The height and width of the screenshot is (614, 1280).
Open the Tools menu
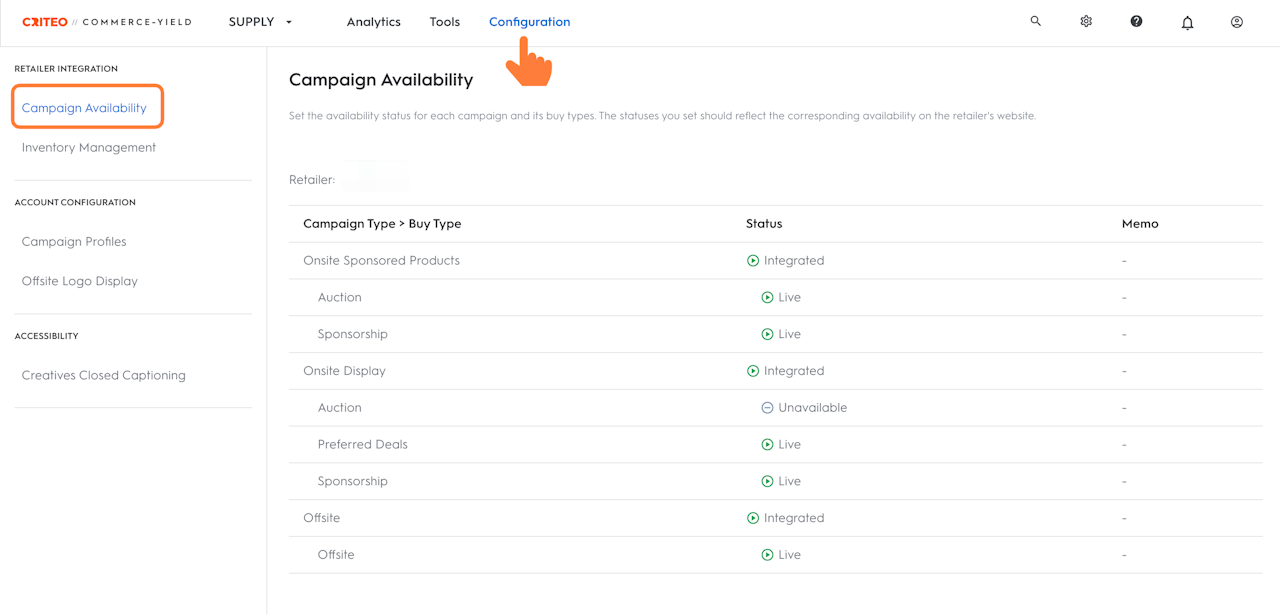click(x=445, y=22)
